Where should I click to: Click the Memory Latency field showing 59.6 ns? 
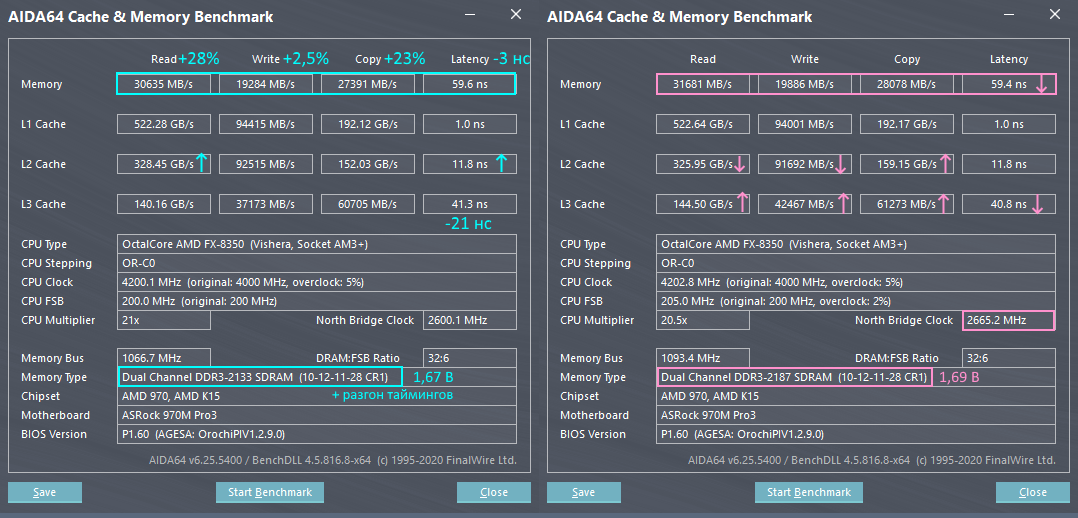click(469, 84)
